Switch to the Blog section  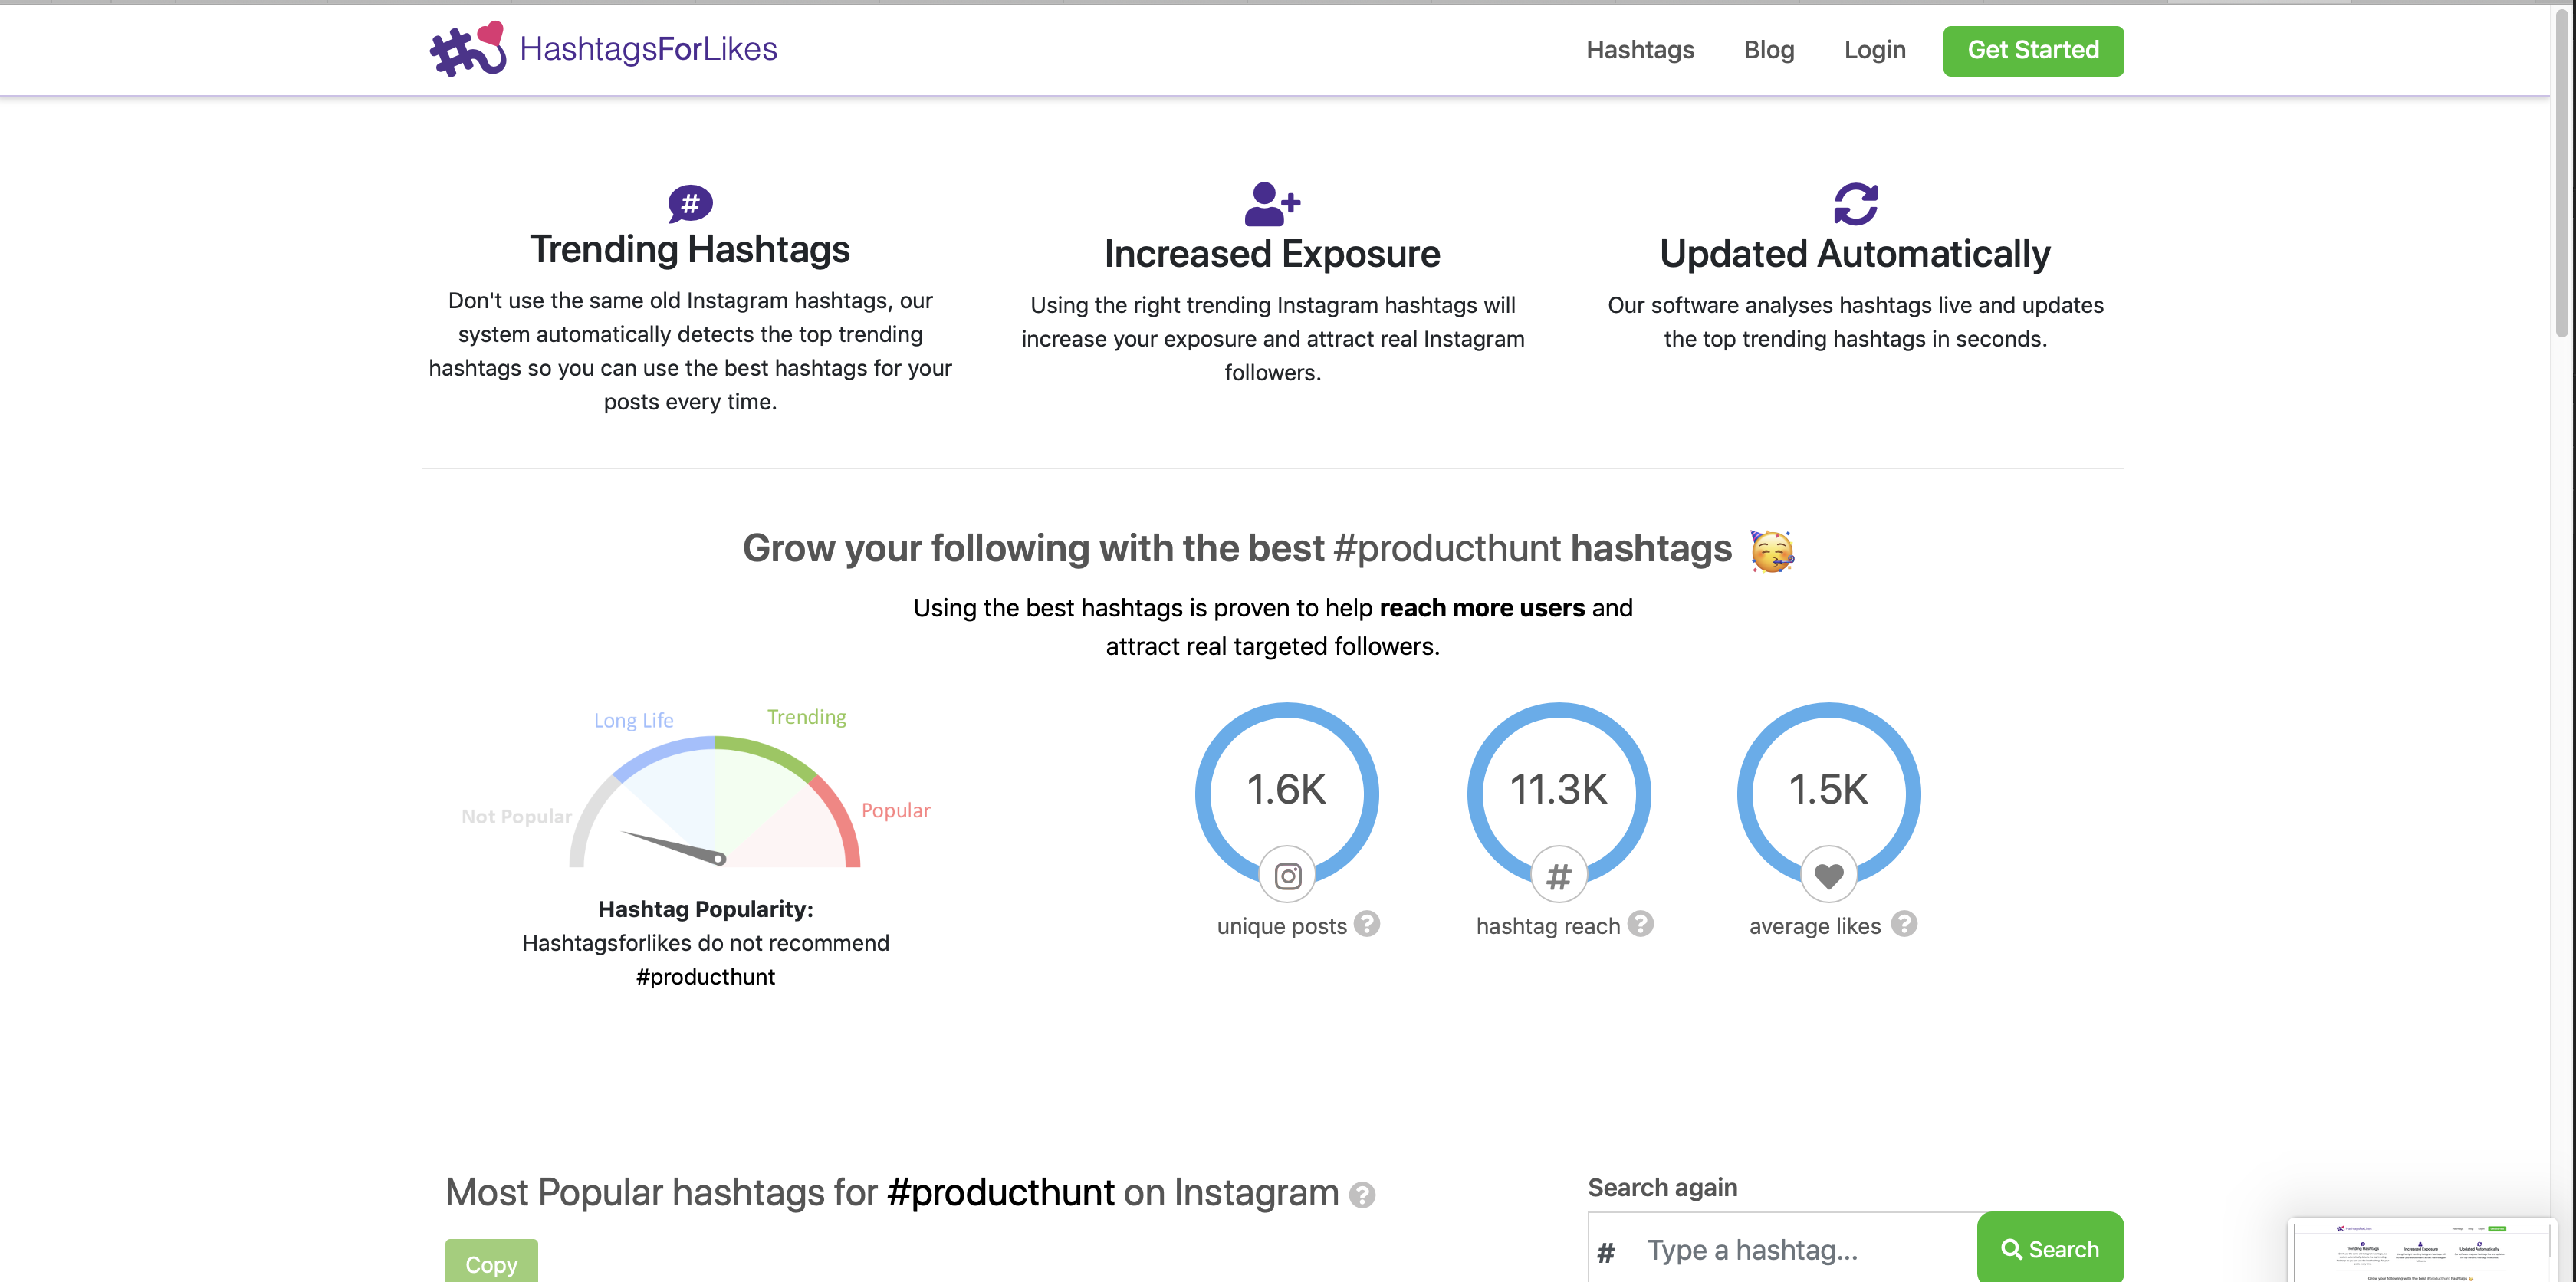point(1768,50)
